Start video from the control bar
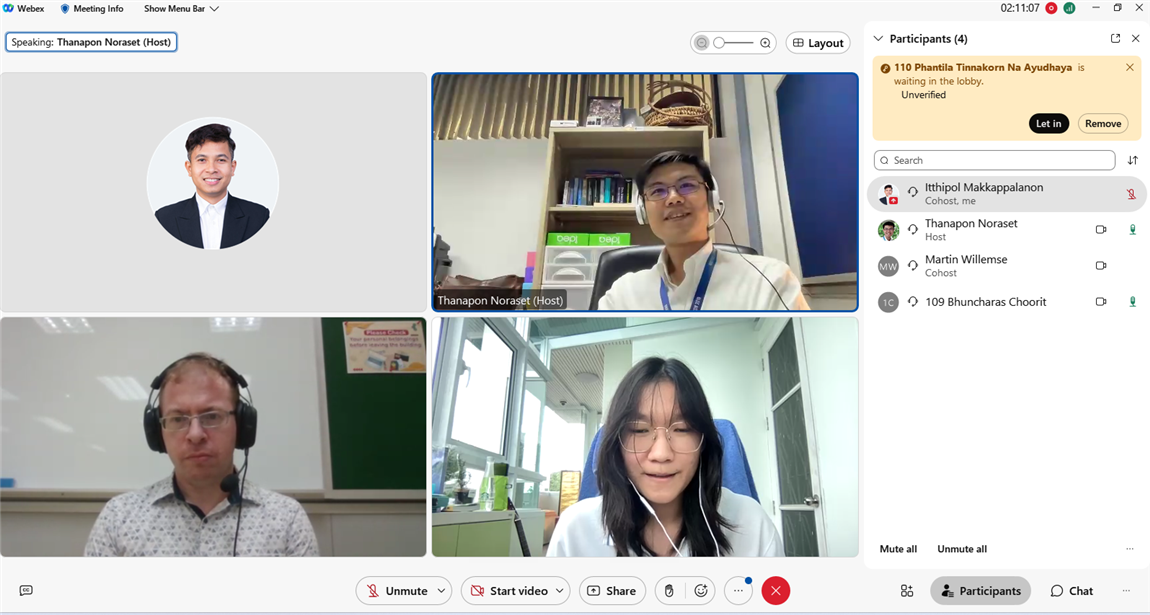Screen dimensions: 1150x615 [x=508, y=591]
